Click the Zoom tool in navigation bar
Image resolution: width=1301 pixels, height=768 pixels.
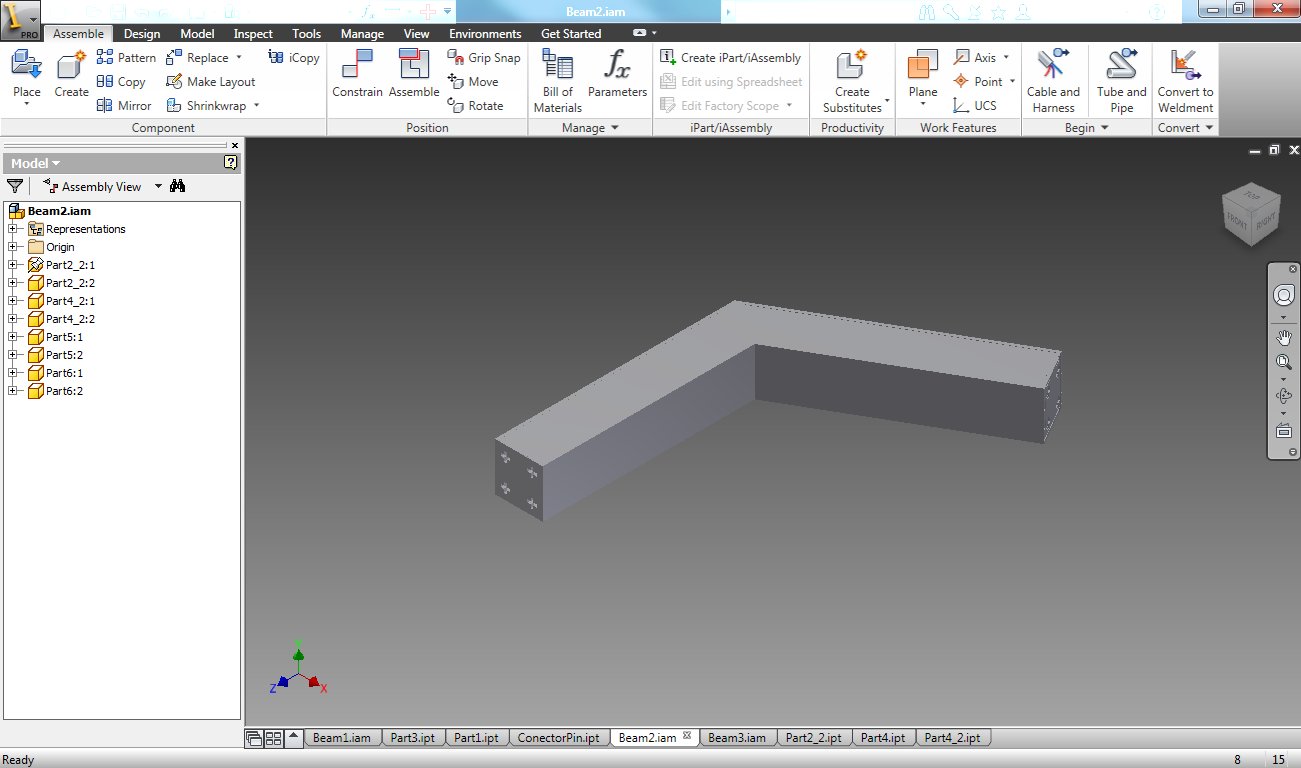[x=1284, y=362]
